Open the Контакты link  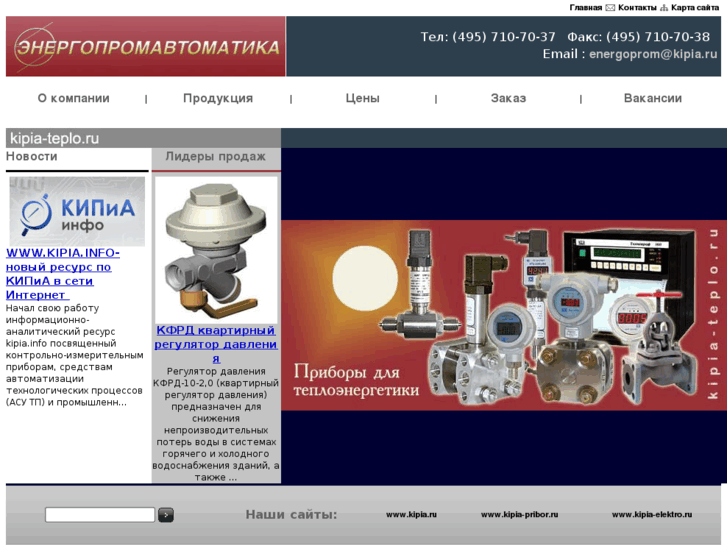coord(637,7)
